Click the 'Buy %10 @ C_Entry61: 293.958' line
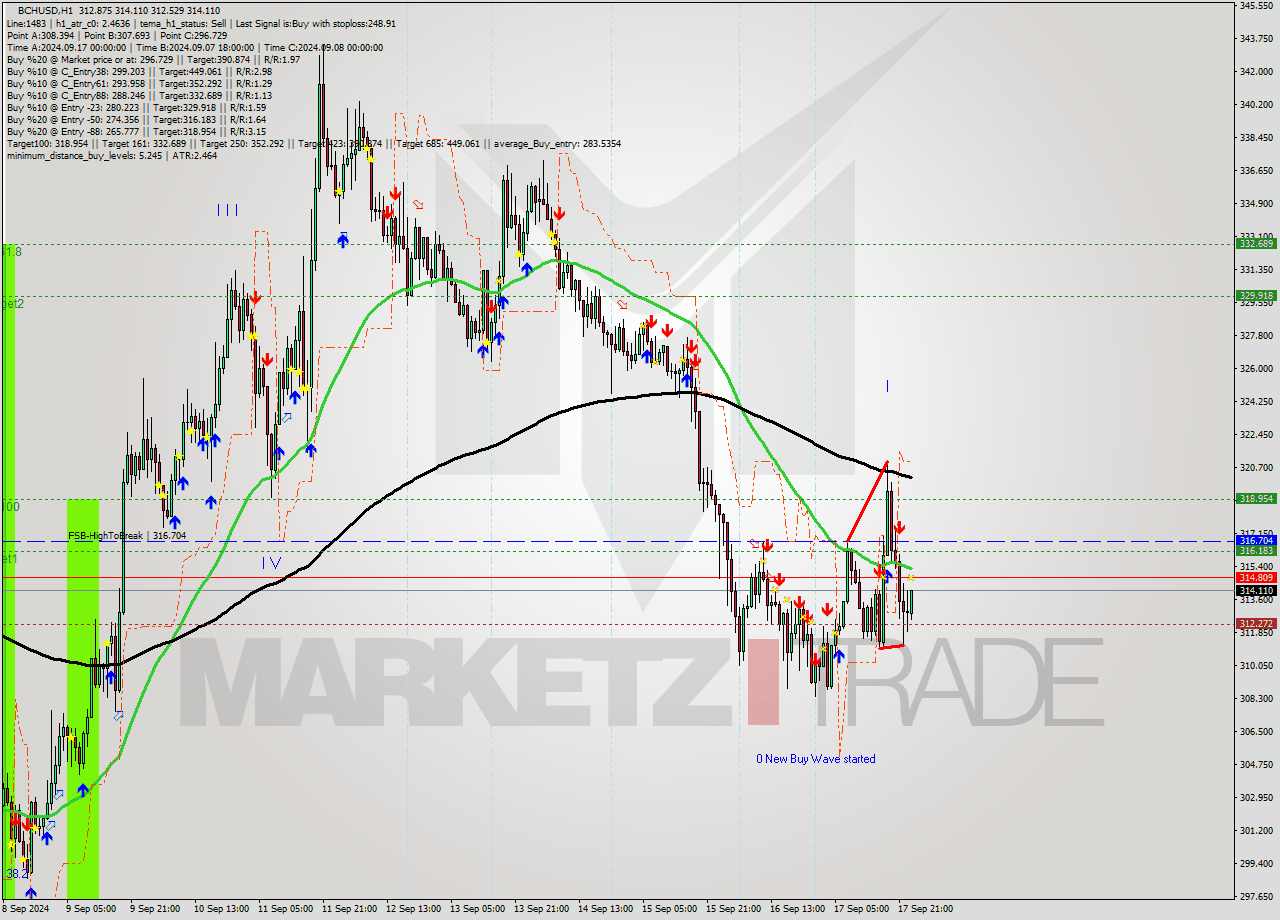 139,83
